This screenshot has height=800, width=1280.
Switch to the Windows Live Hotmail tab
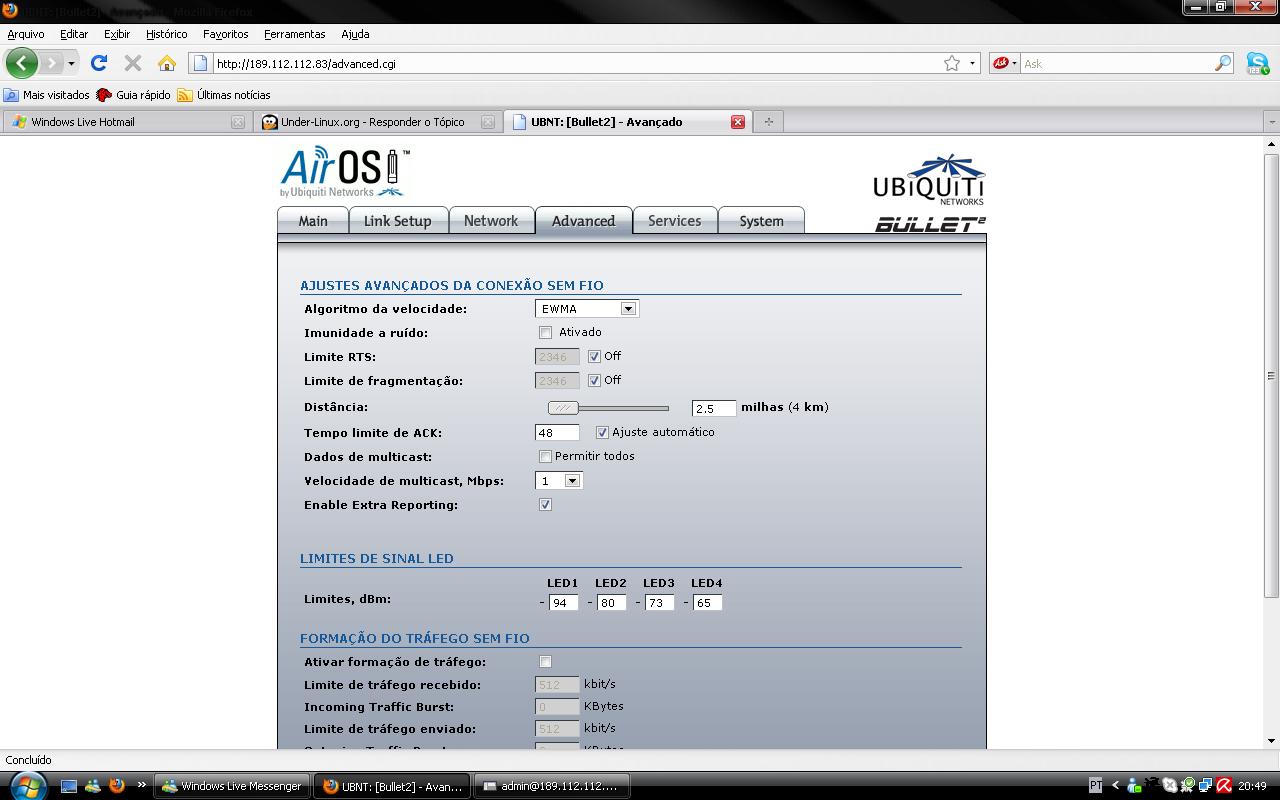coord(127,122)
